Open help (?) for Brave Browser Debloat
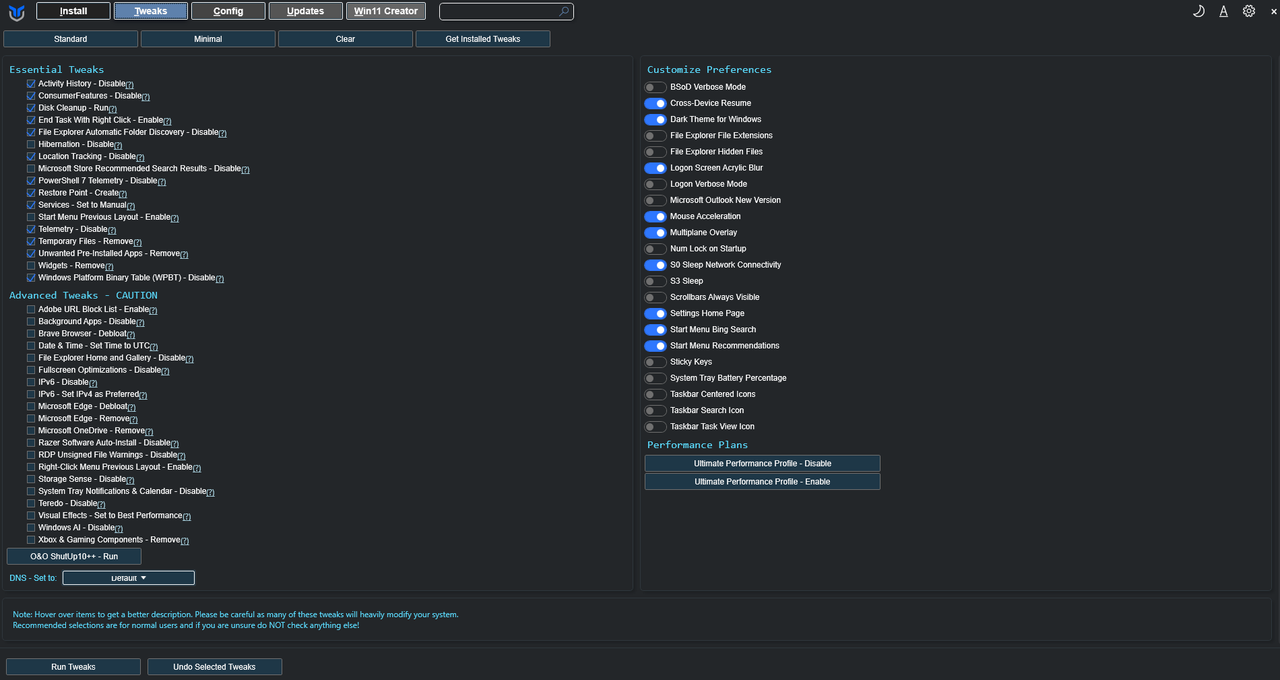This screenshot has width=1280, height=680. [133, 334]
